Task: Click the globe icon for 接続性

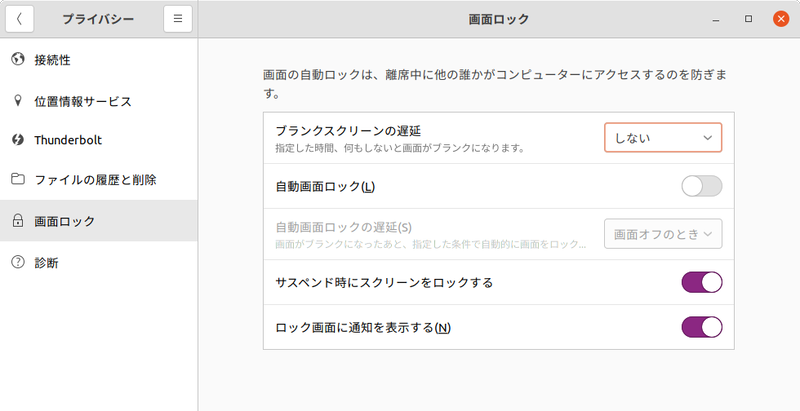Action: pos(17,60)
